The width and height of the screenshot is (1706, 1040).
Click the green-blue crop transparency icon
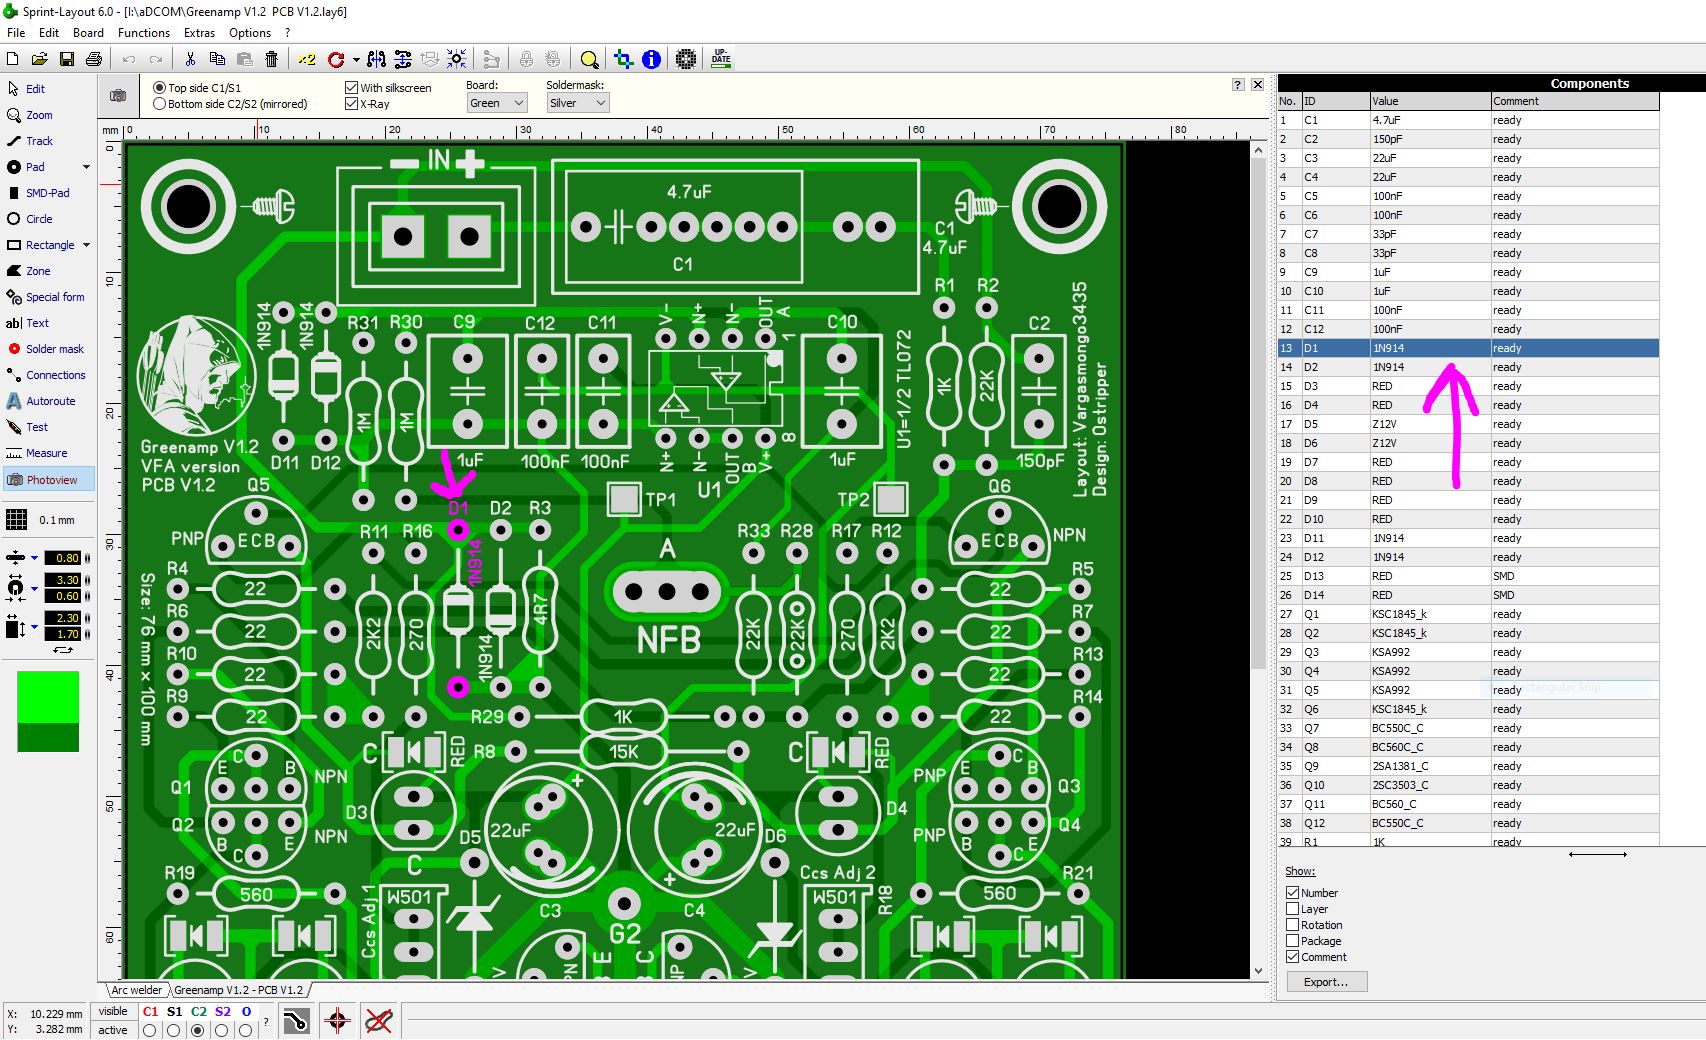624,59
